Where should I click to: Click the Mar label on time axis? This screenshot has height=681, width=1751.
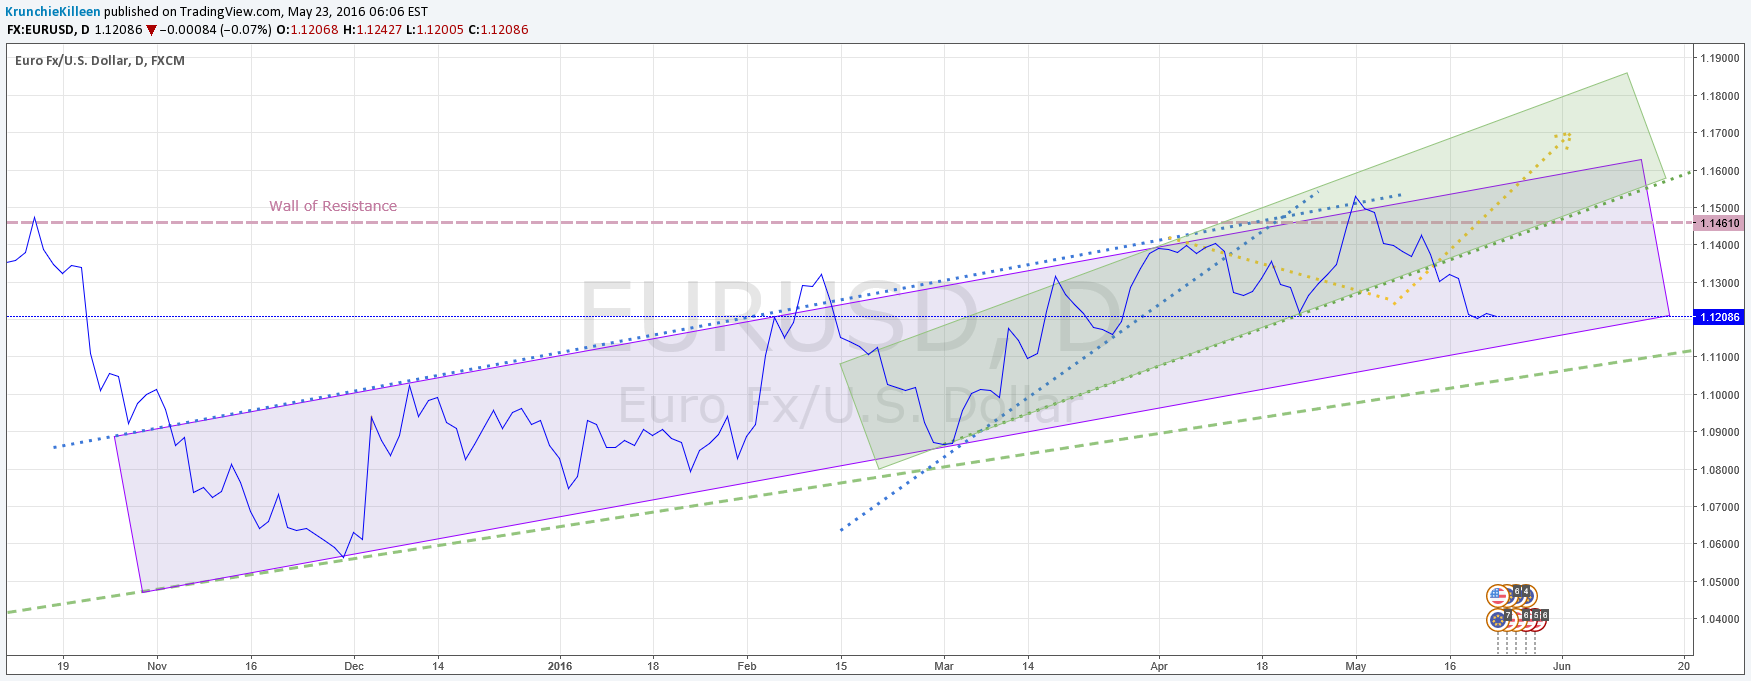[943, 666]
